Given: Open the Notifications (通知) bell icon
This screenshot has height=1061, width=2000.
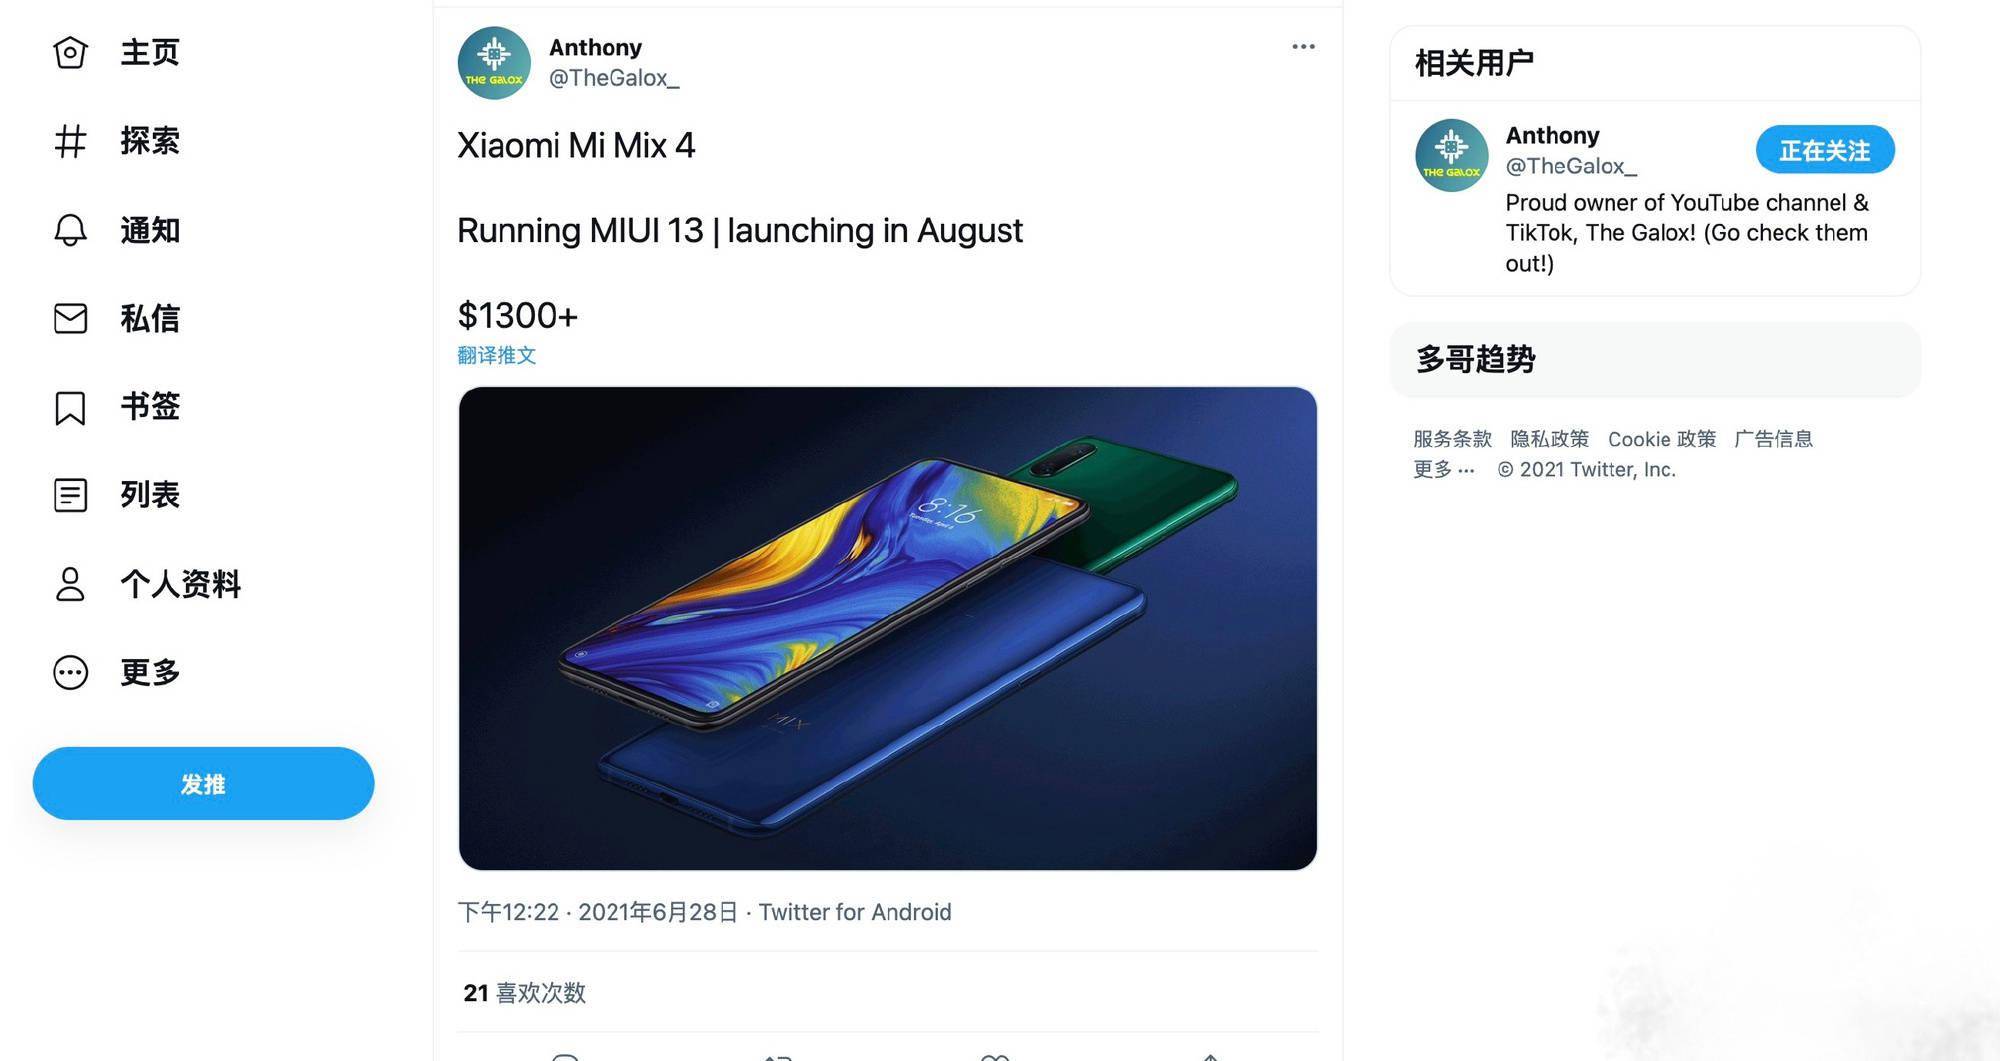Looking at the screenshot, I should click(70, 230).
